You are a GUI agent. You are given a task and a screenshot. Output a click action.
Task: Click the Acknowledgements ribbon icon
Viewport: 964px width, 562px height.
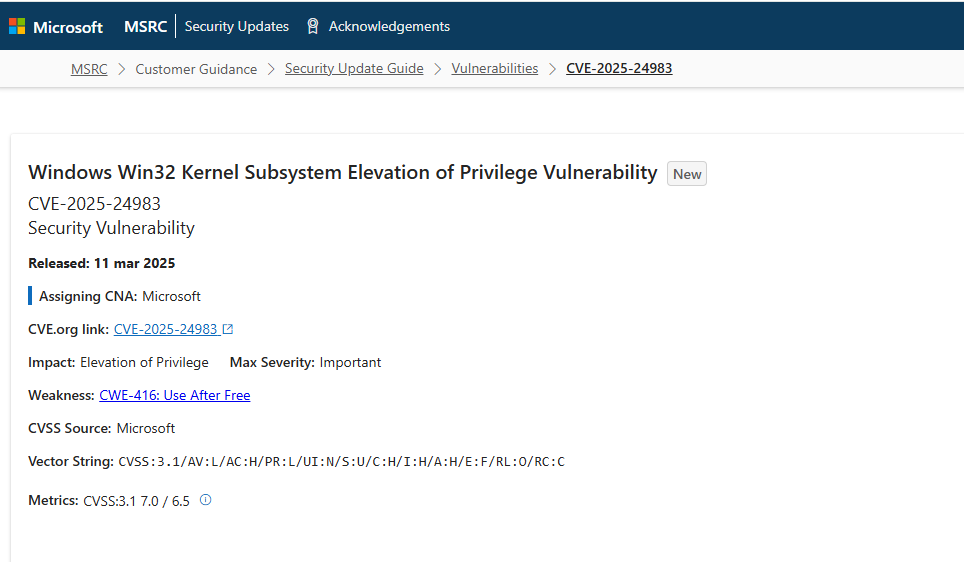313,27
